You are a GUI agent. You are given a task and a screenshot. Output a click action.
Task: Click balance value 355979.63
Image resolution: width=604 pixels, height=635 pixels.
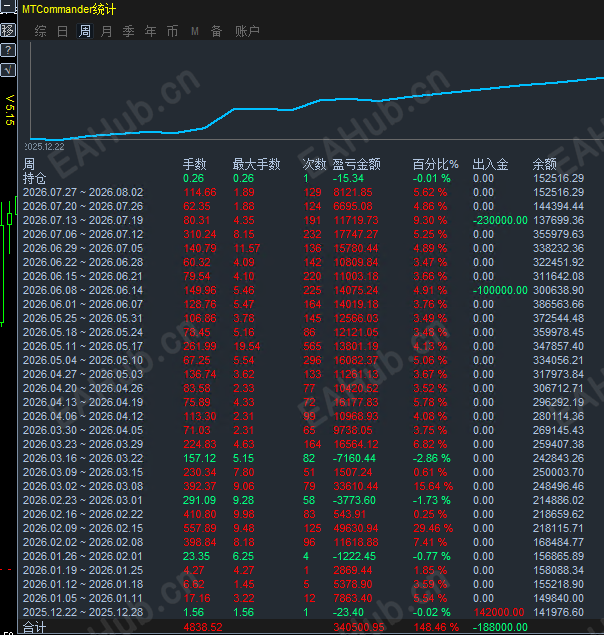click(x=559, y=234)
